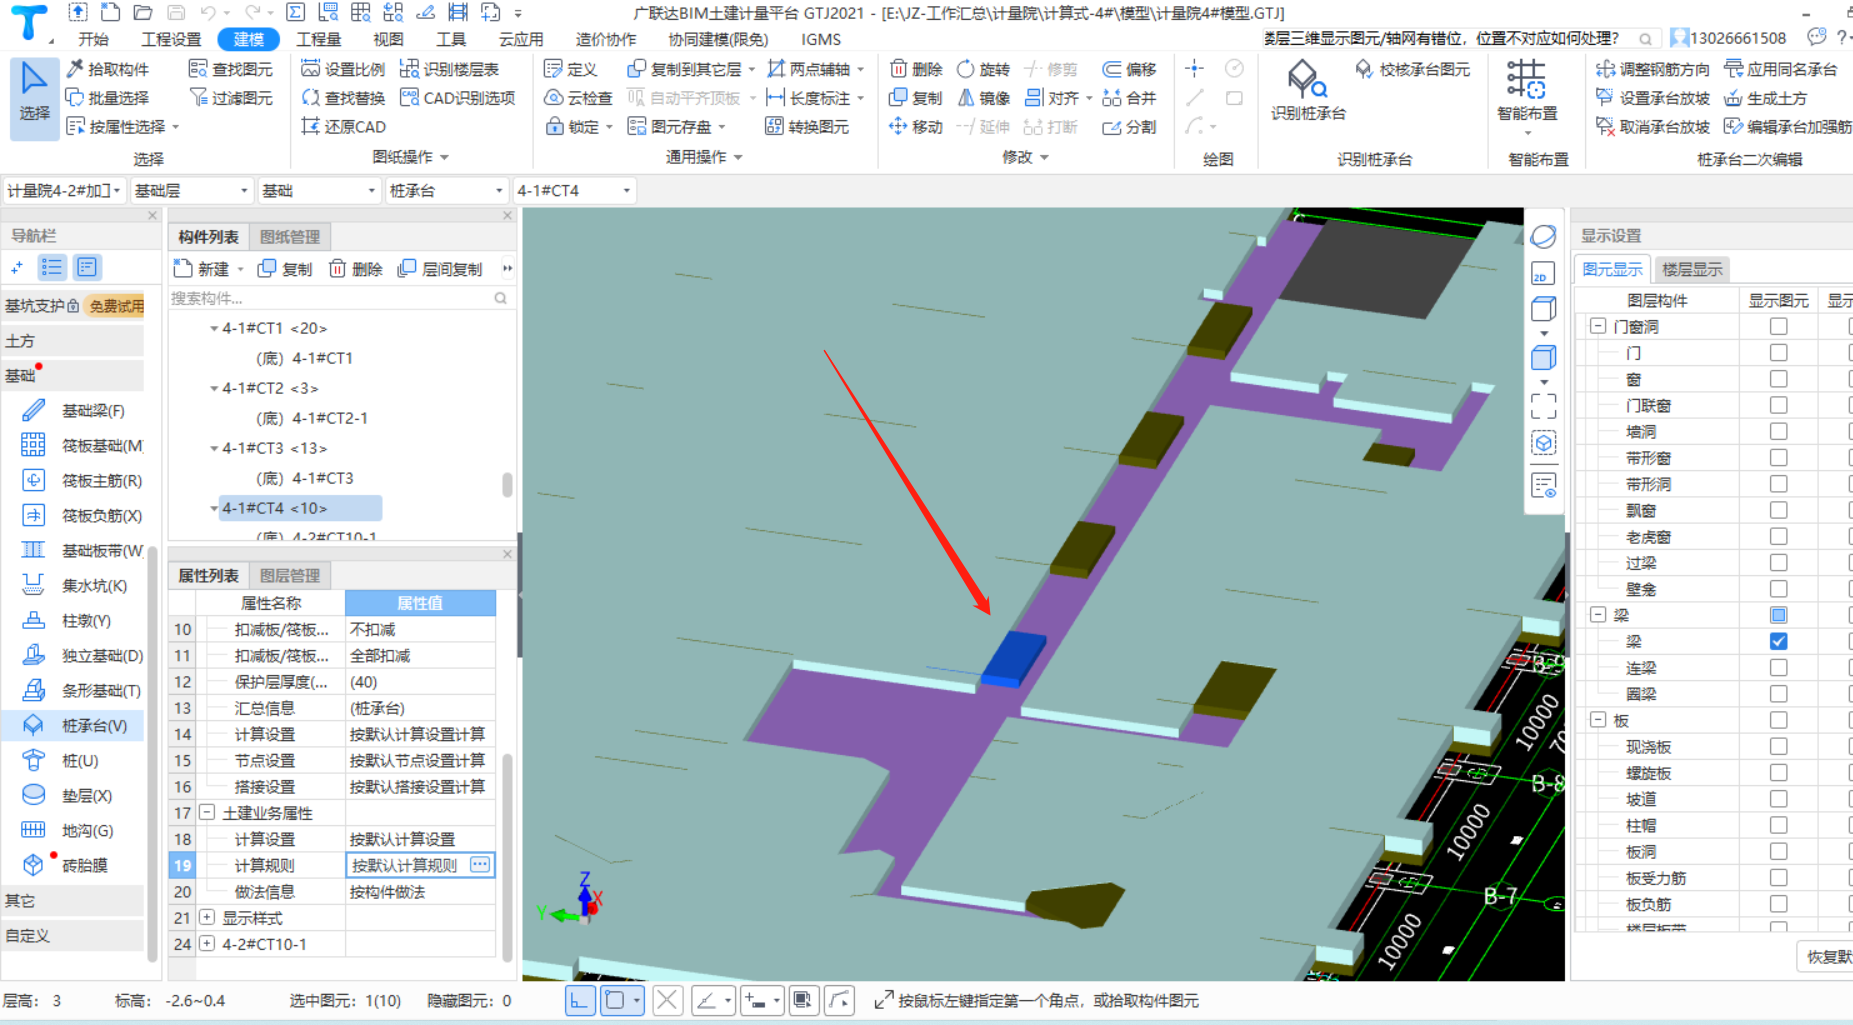1853x1025 pixels.
Task: Click the 拾取构件 pick component tool
Action: [108, 69]
